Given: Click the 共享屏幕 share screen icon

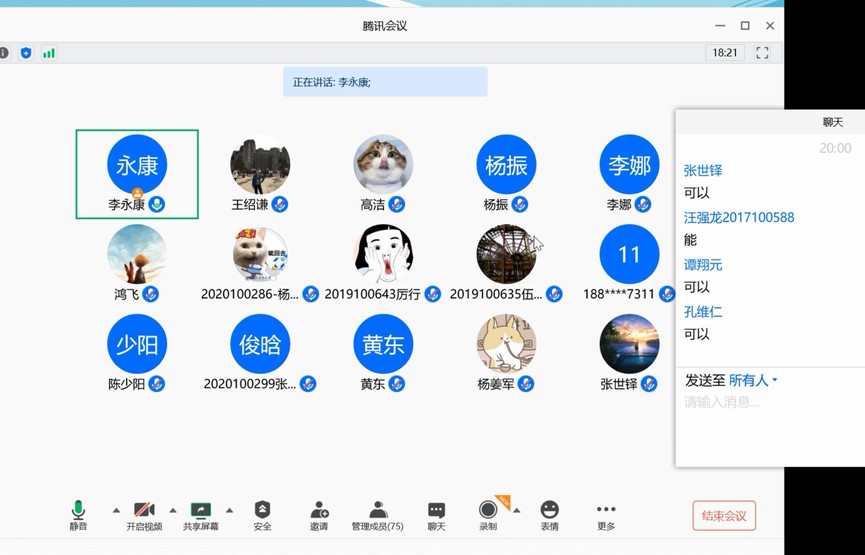Looking at the screenshot, I should (x=201, y=510).
